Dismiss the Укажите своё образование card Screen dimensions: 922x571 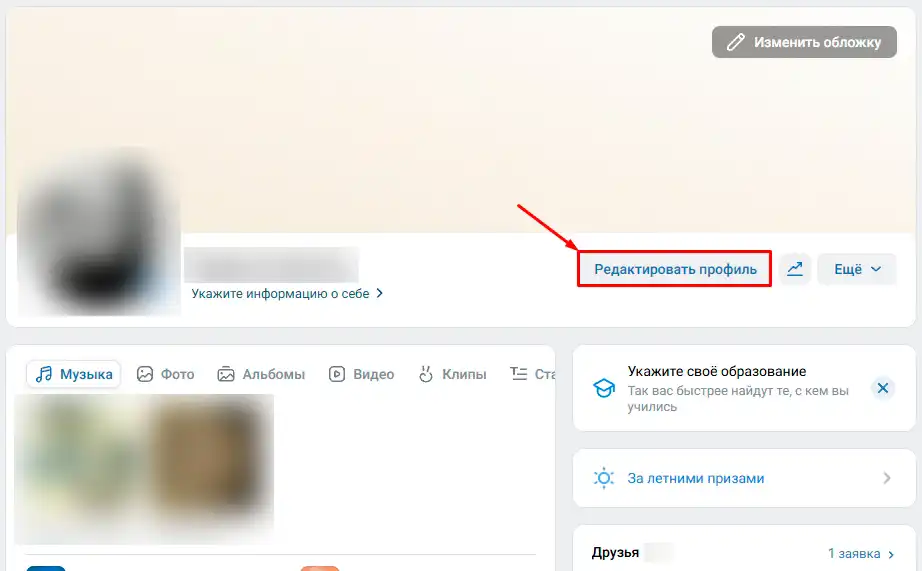pyautogui.click(x=883, y=388)
